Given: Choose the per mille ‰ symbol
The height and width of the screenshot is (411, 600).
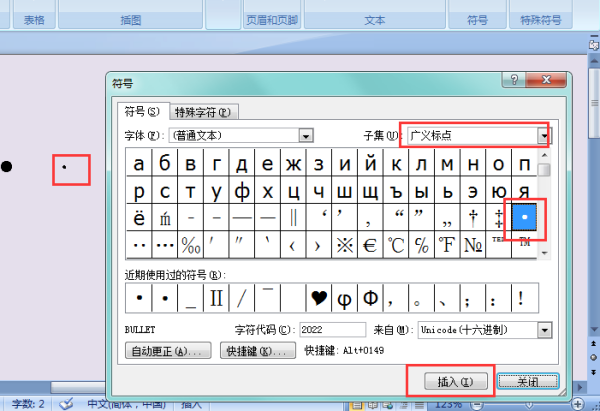Looking at the screenshot, I should (191, 245).
